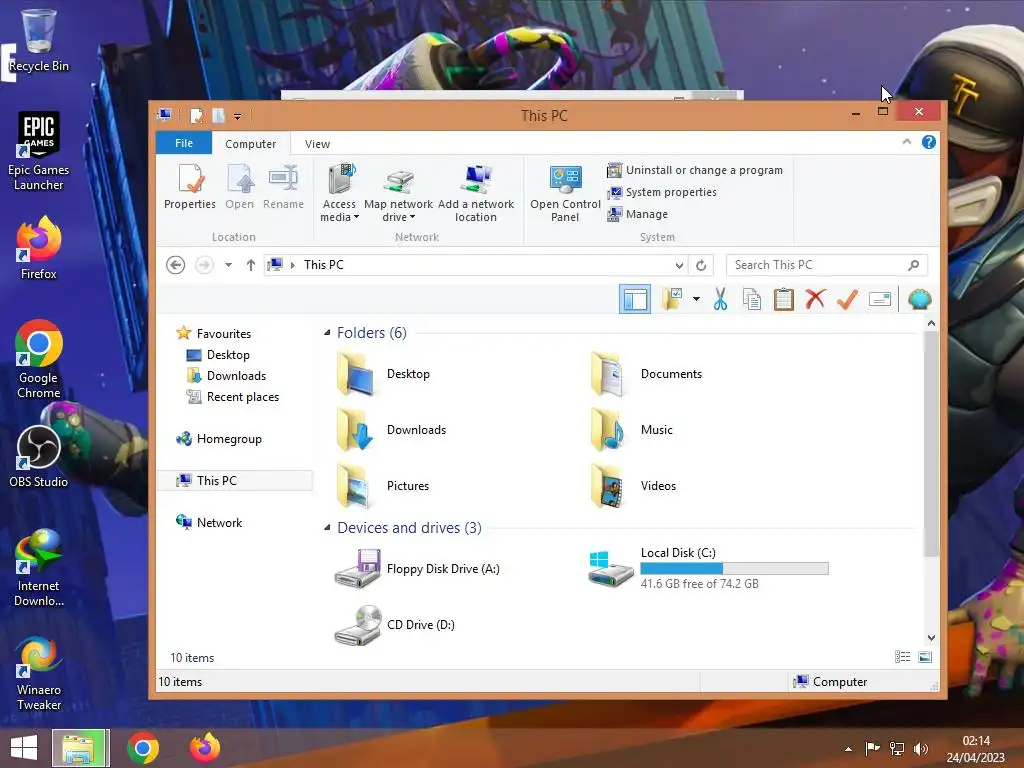Click the Copy toolbar icon
Screen dimensions: 1024x768
[752, 299]
